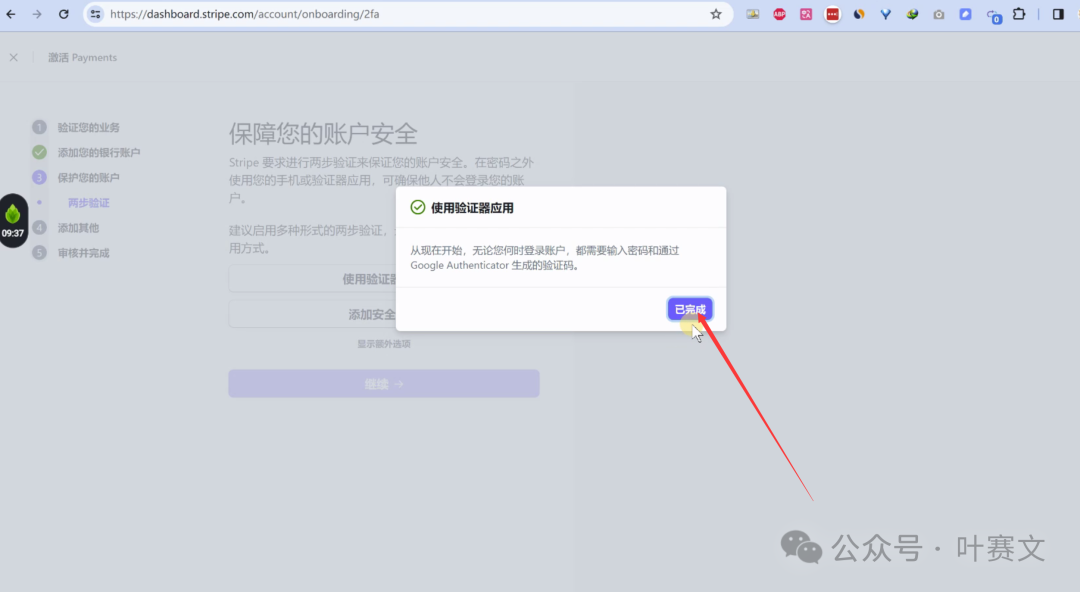The height and width of the screenshot is (592, 1080).
Task: Open the AdBlock Plus extension
Action: (x=779, y=15)
